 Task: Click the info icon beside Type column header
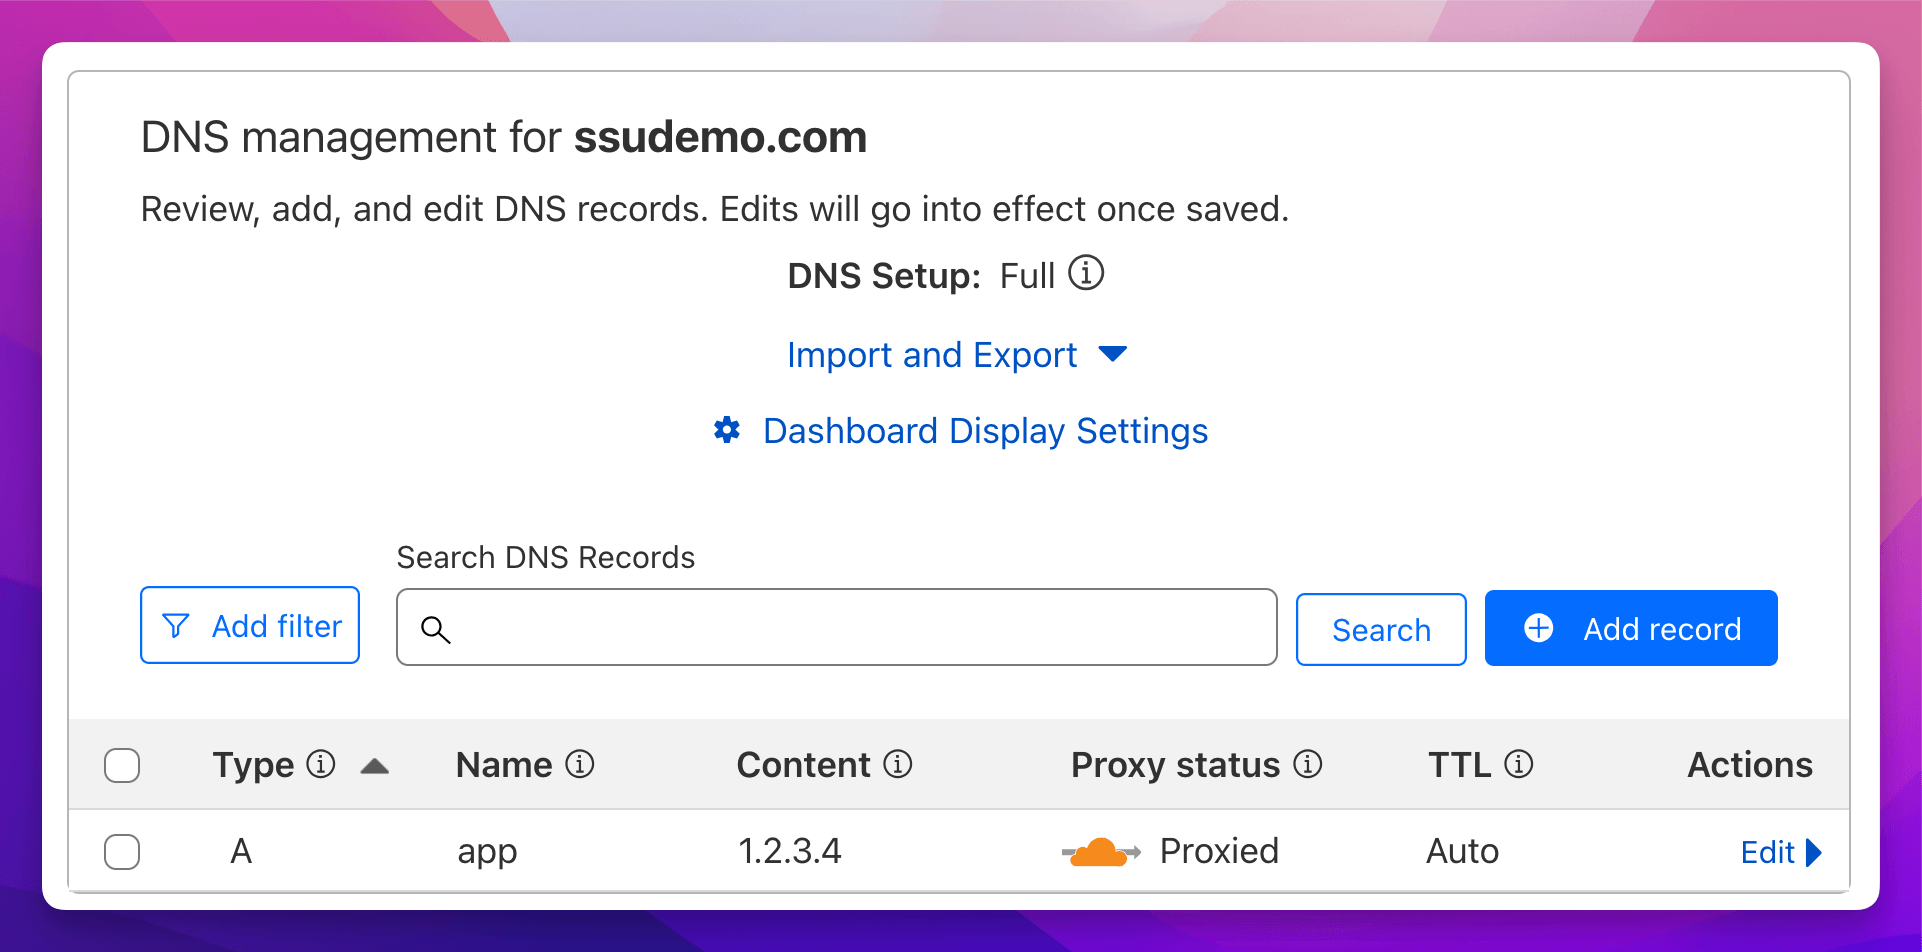320,764
